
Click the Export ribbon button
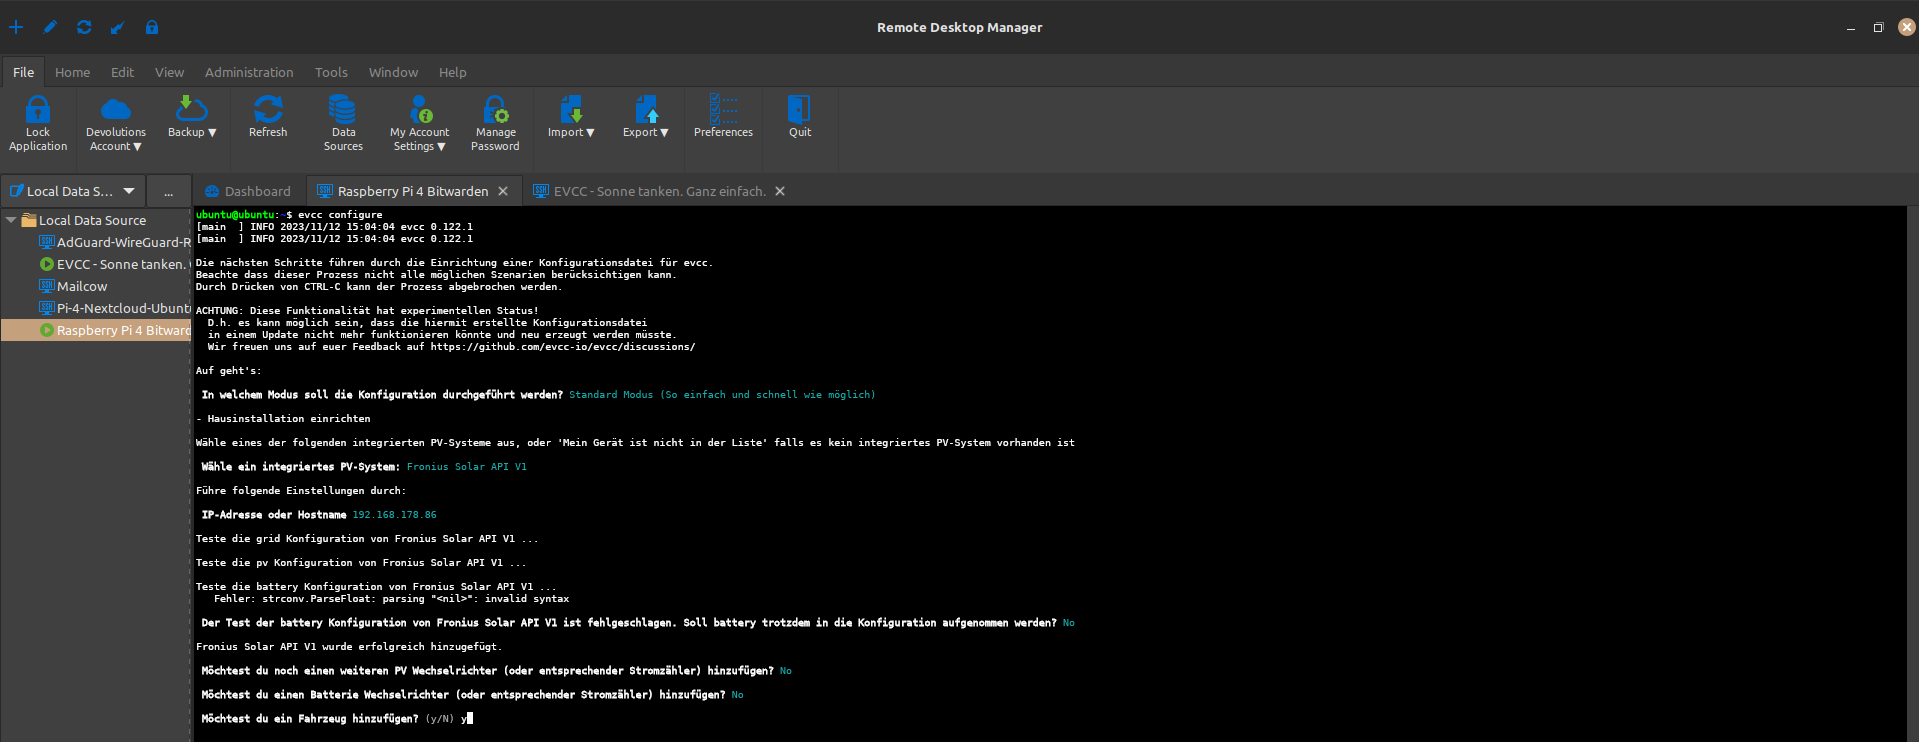645,118
